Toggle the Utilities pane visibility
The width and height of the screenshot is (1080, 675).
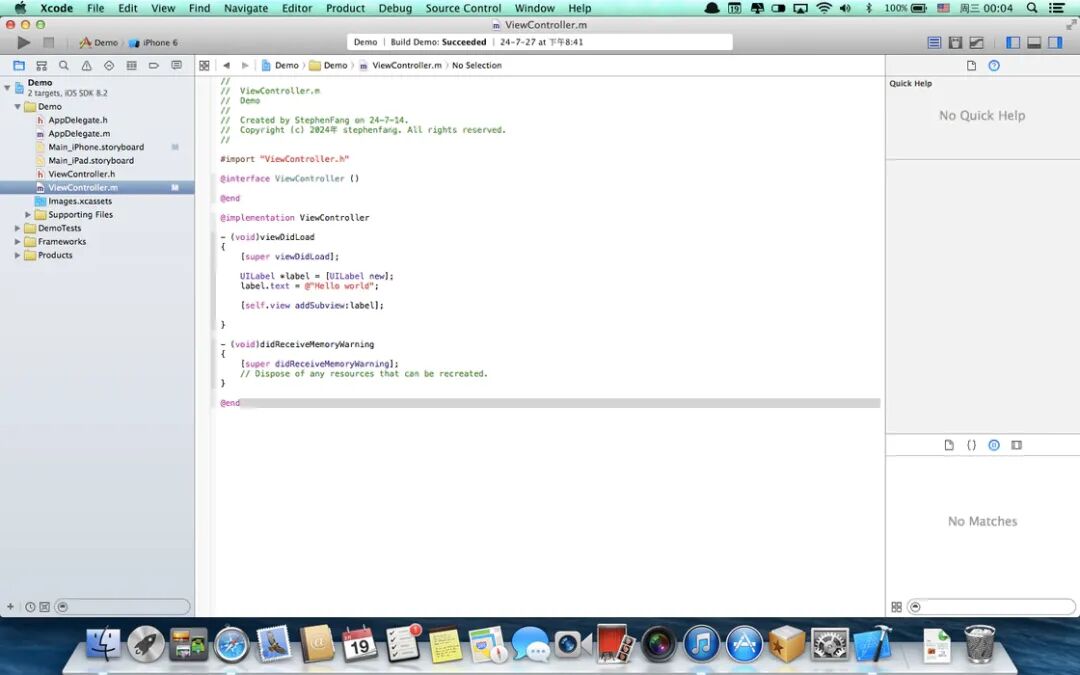click(x=1055, y=43)
